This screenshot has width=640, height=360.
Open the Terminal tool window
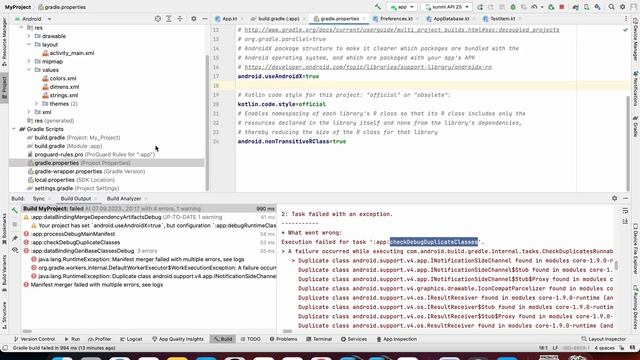[319, 339]
